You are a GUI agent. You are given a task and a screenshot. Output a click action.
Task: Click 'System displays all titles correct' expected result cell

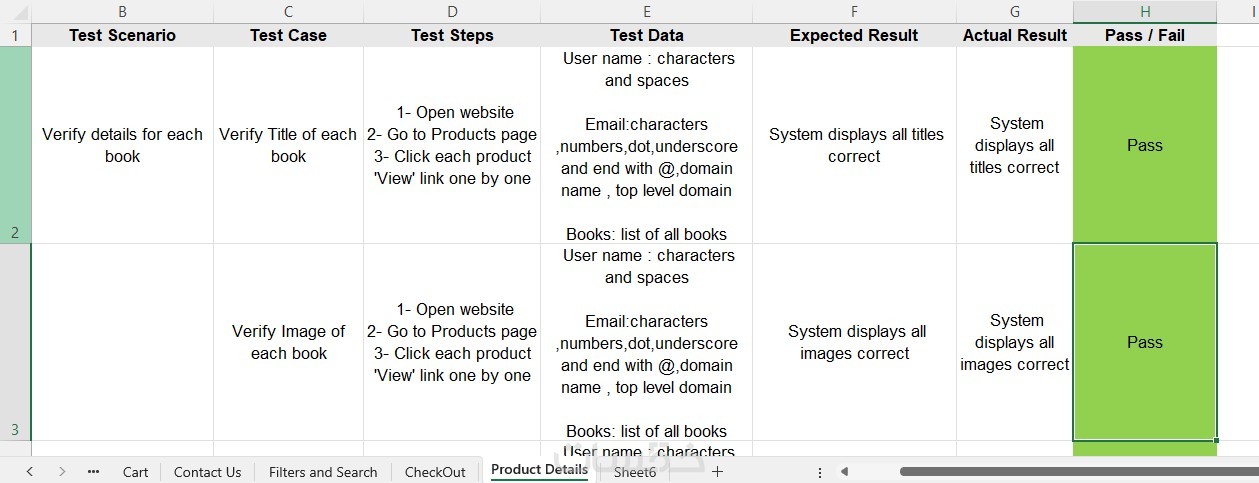(854, 145)
